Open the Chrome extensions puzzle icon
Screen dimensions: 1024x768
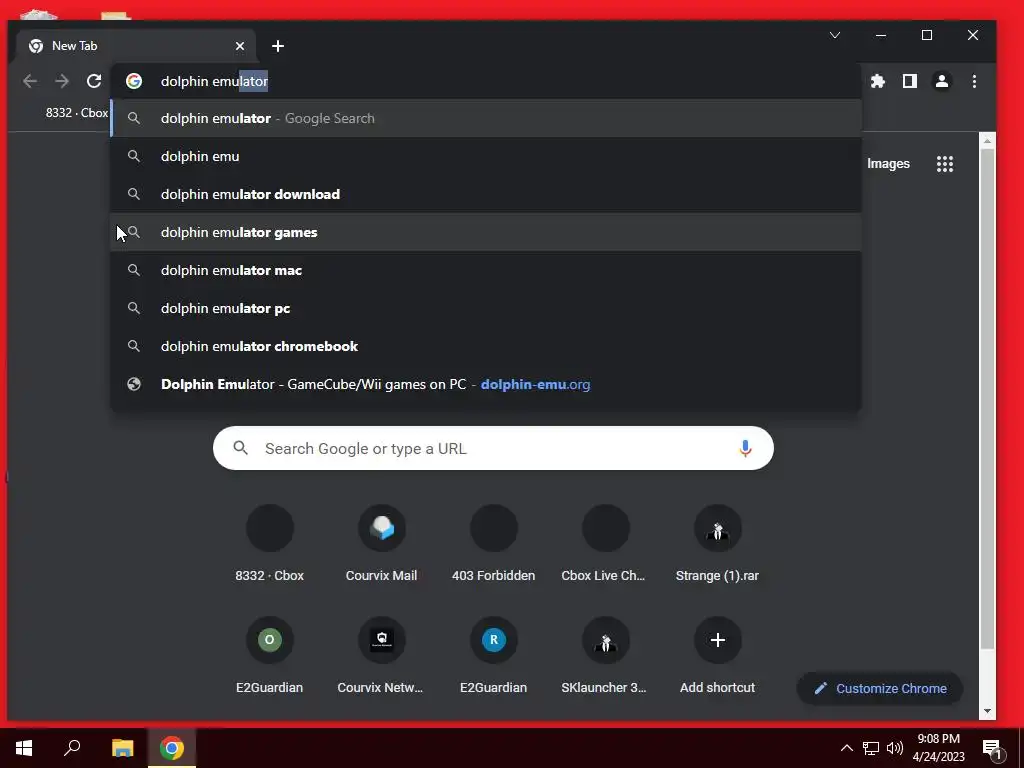(878, 81)
